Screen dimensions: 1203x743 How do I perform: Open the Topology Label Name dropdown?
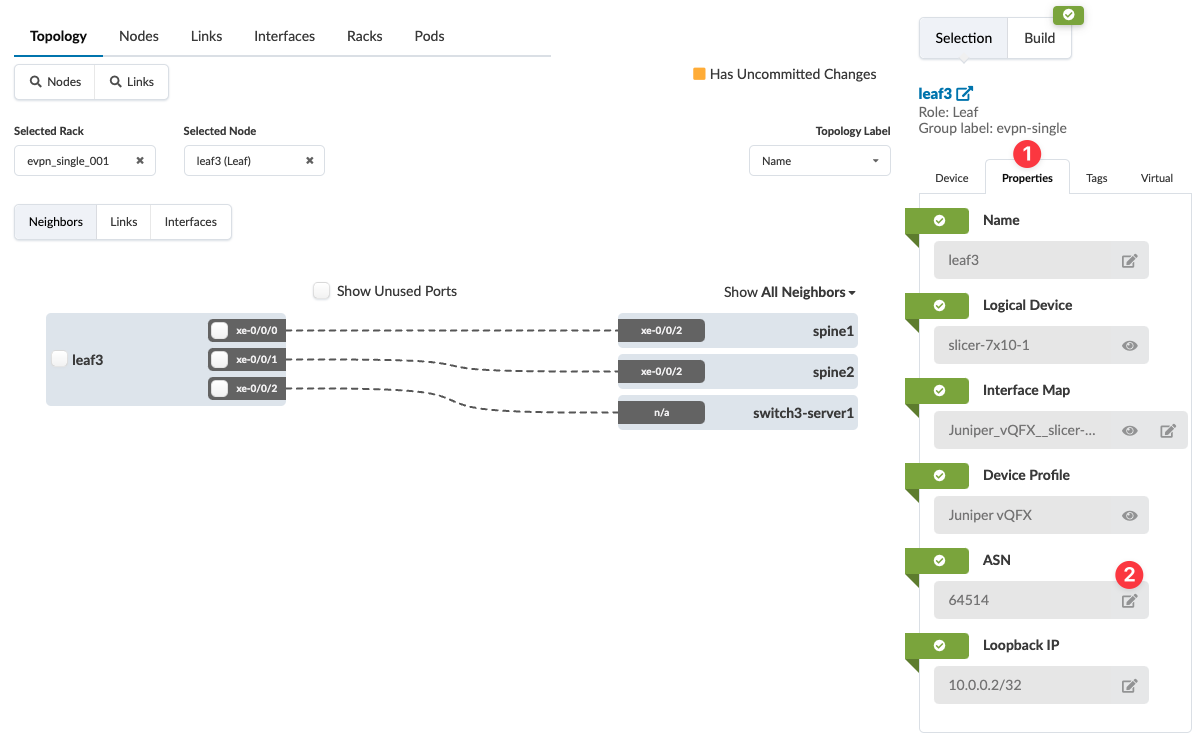click(819, 161)
